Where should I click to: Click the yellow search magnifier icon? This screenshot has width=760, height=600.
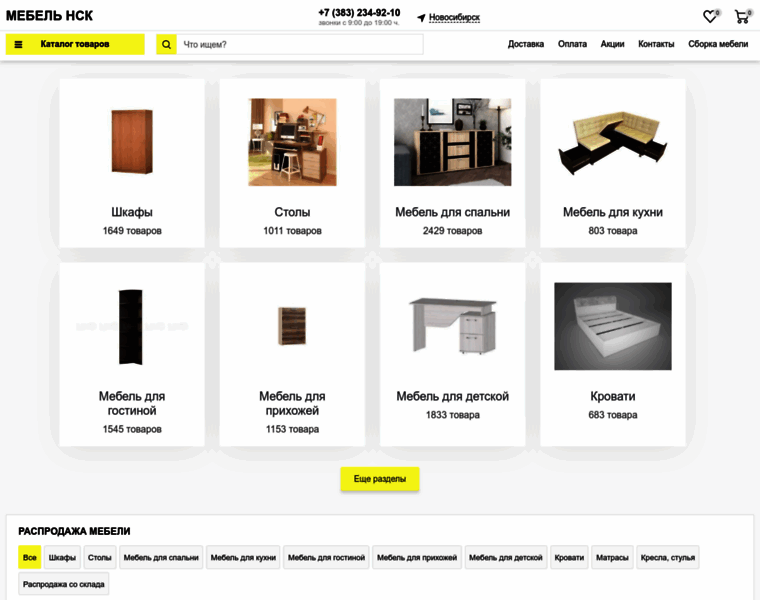pos(166,44)
